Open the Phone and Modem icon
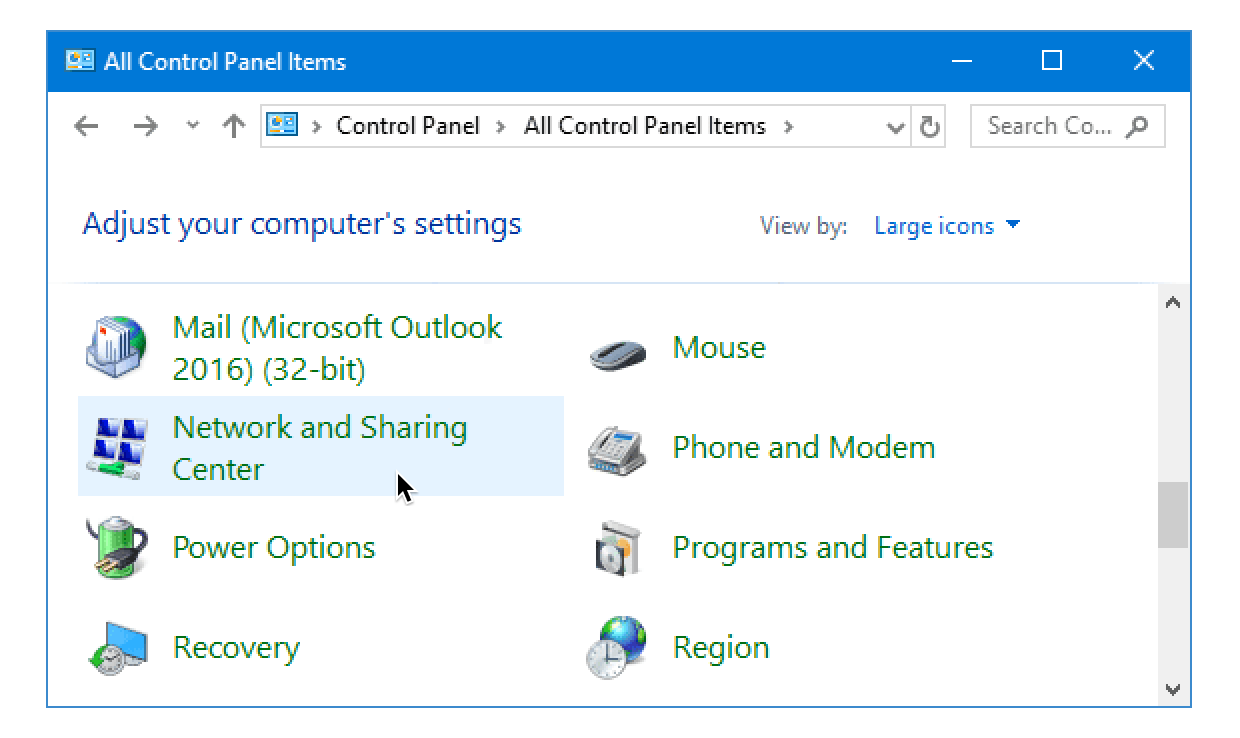The image size is (1240, 738). (617, 447)
